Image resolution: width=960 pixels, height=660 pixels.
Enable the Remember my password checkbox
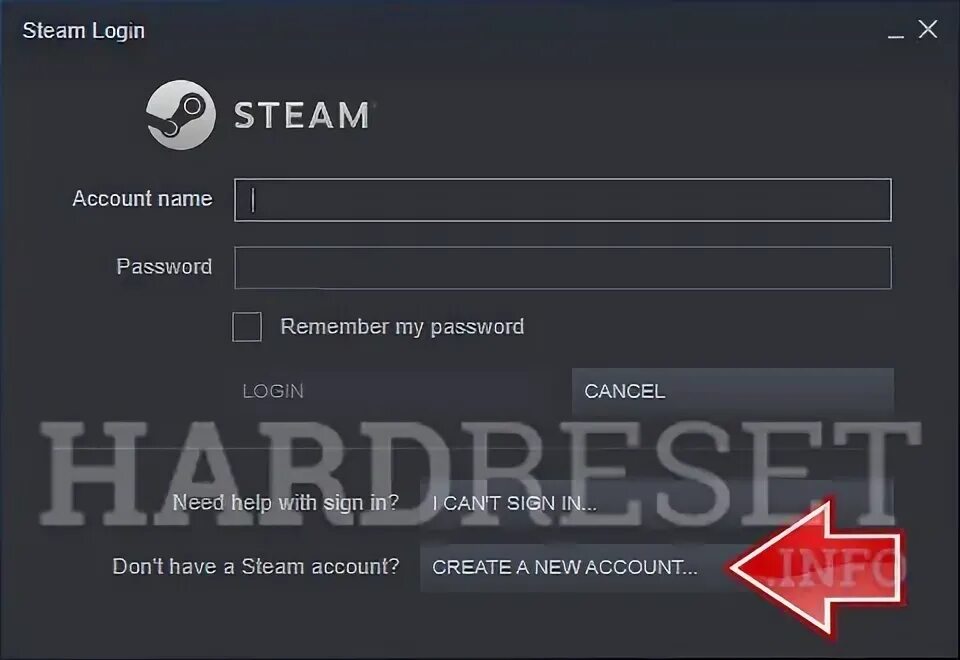click(247, 327)
